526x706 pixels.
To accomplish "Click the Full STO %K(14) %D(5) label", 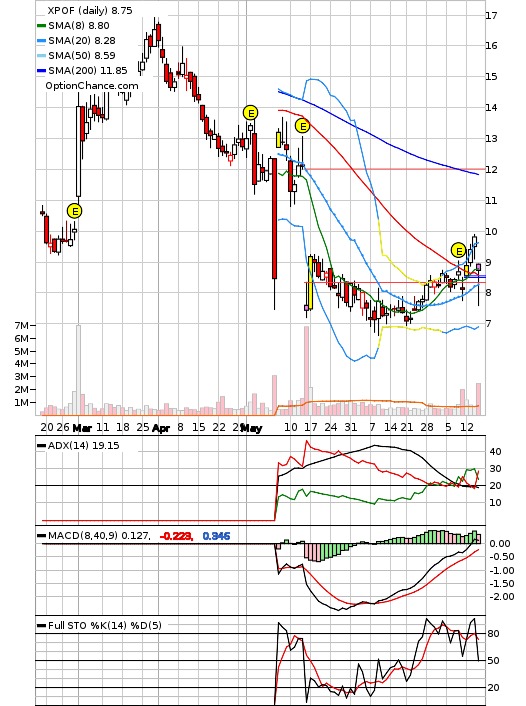I will (104, 625).
